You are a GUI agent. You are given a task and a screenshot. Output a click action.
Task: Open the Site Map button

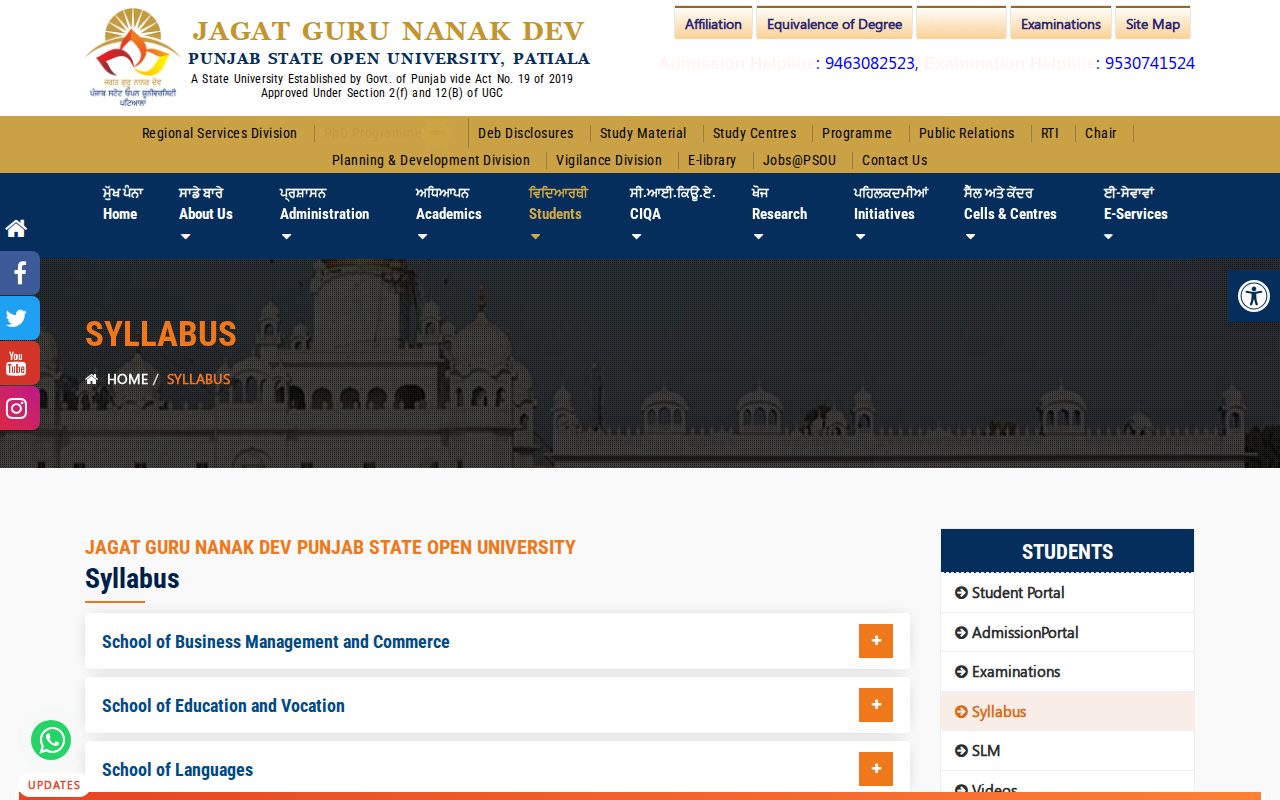(1153, 23)
